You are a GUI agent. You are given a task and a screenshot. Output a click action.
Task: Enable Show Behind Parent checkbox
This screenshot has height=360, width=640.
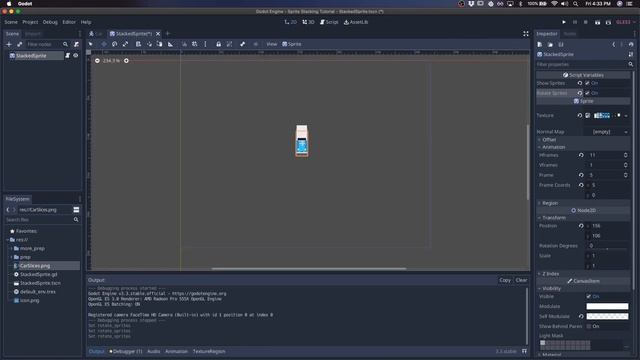coord(589,327)
